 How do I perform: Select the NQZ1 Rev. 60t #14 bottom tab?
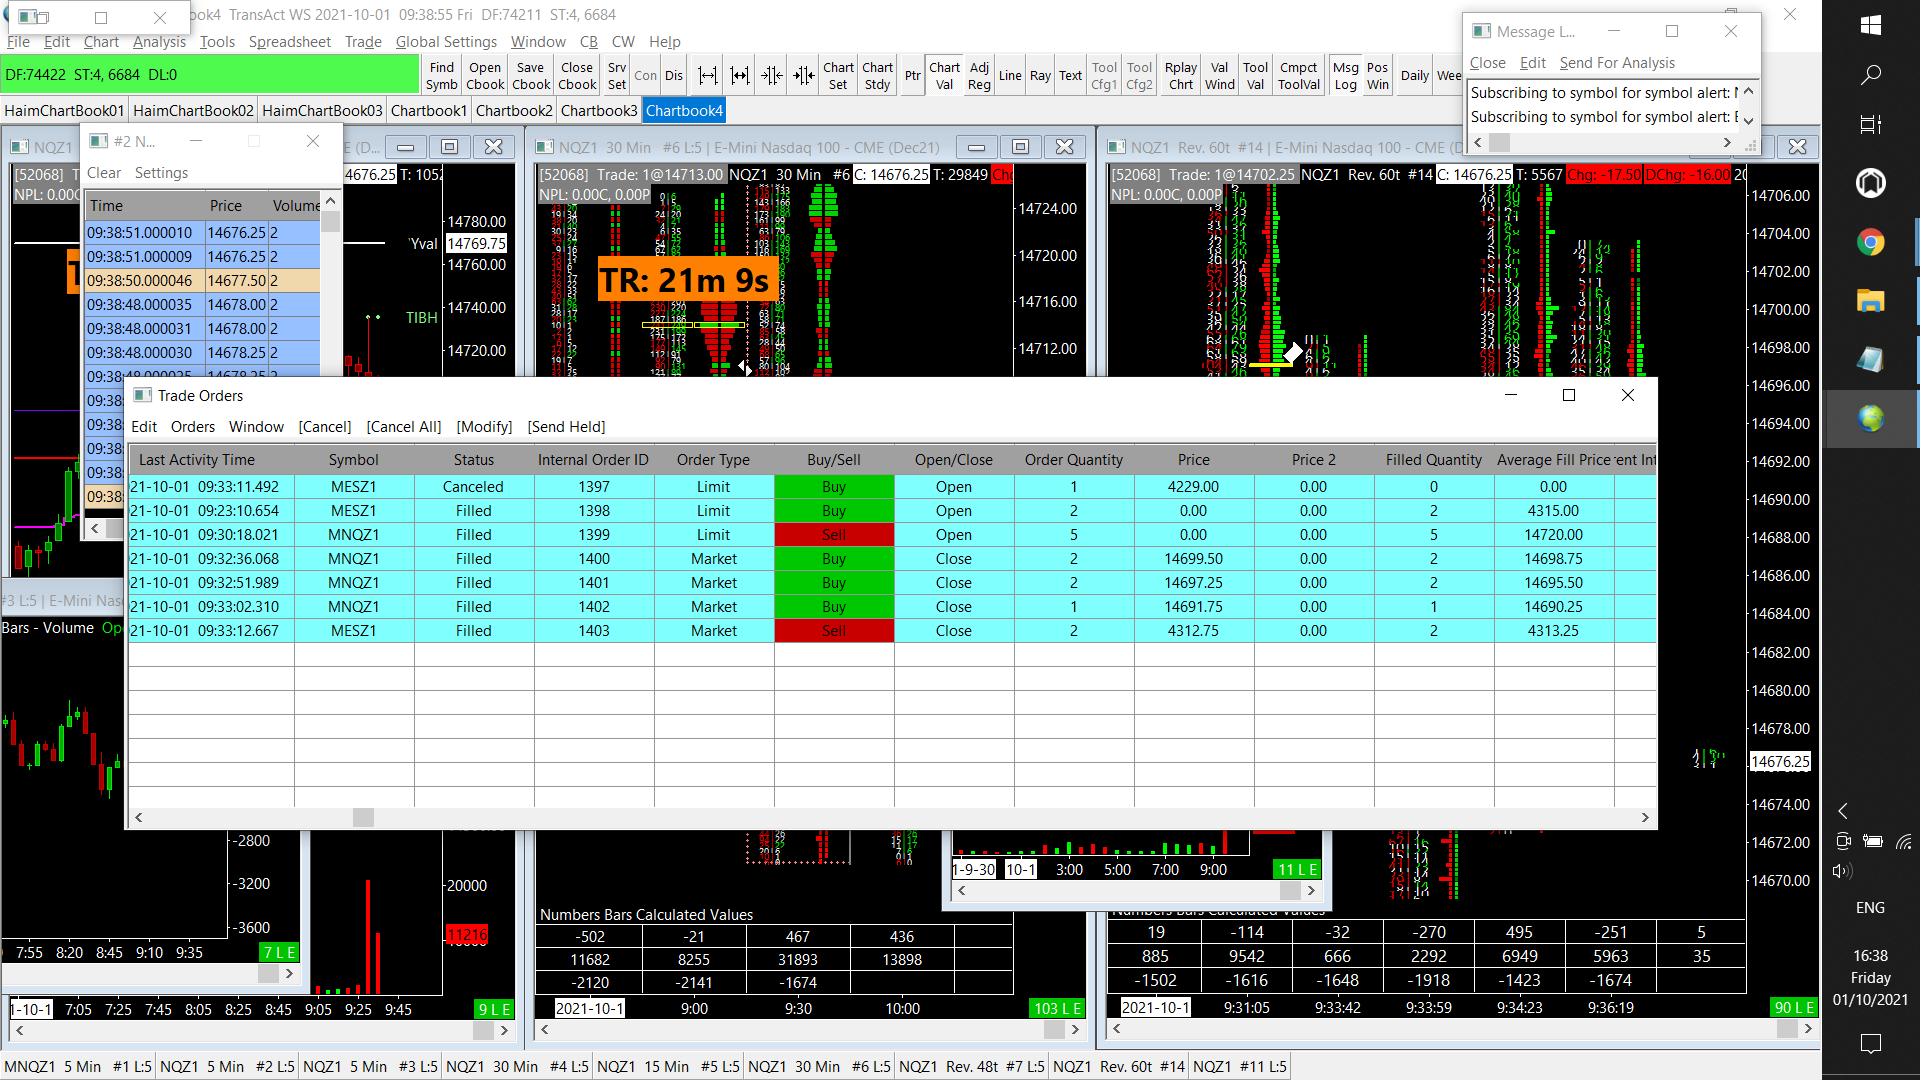1118,1067
